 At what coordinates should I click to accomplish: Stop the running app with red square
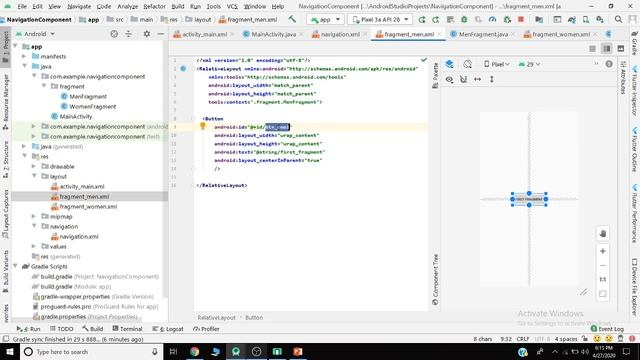coord(521,19)
